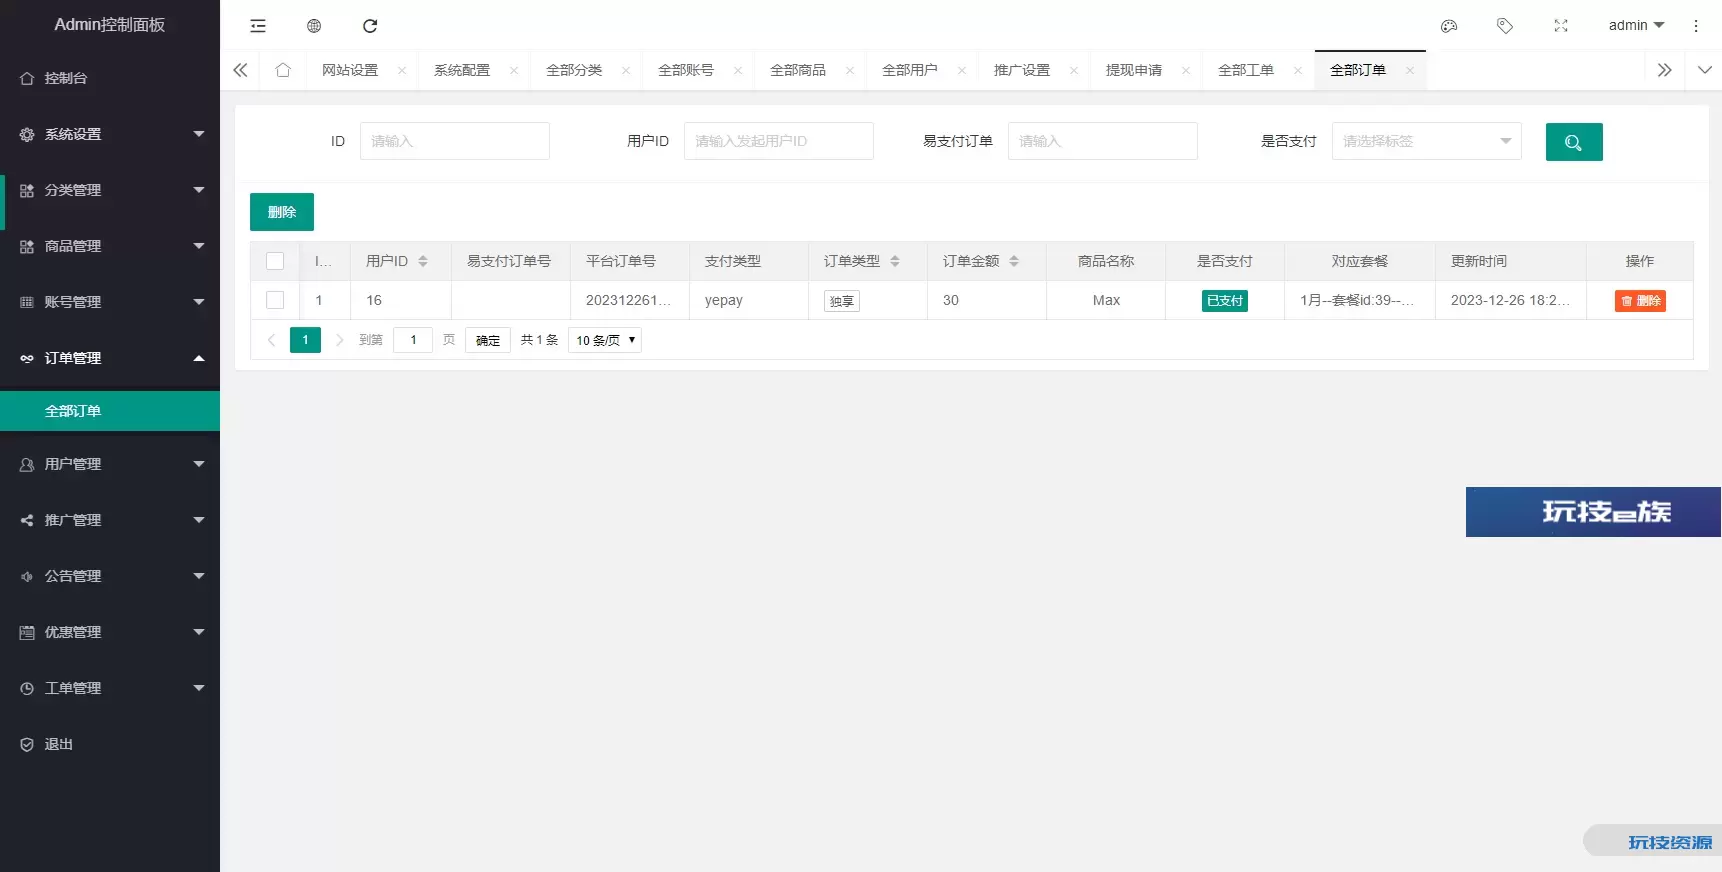
Task: Open the 10 条/页 page size dropdown
Action: (605, 340)
